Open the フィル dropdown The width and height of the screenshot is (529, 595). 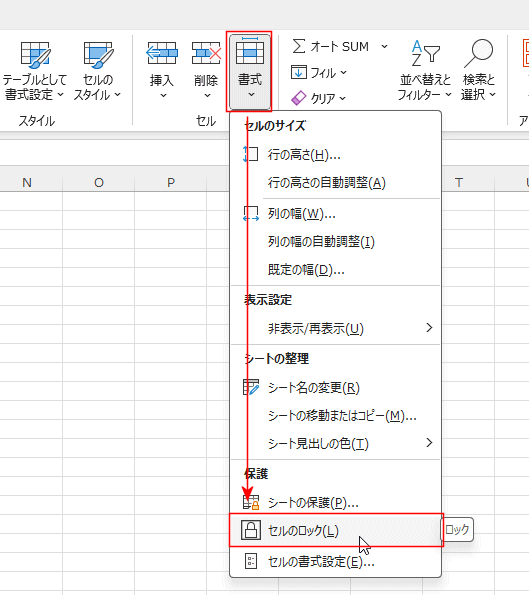(319, 72)
